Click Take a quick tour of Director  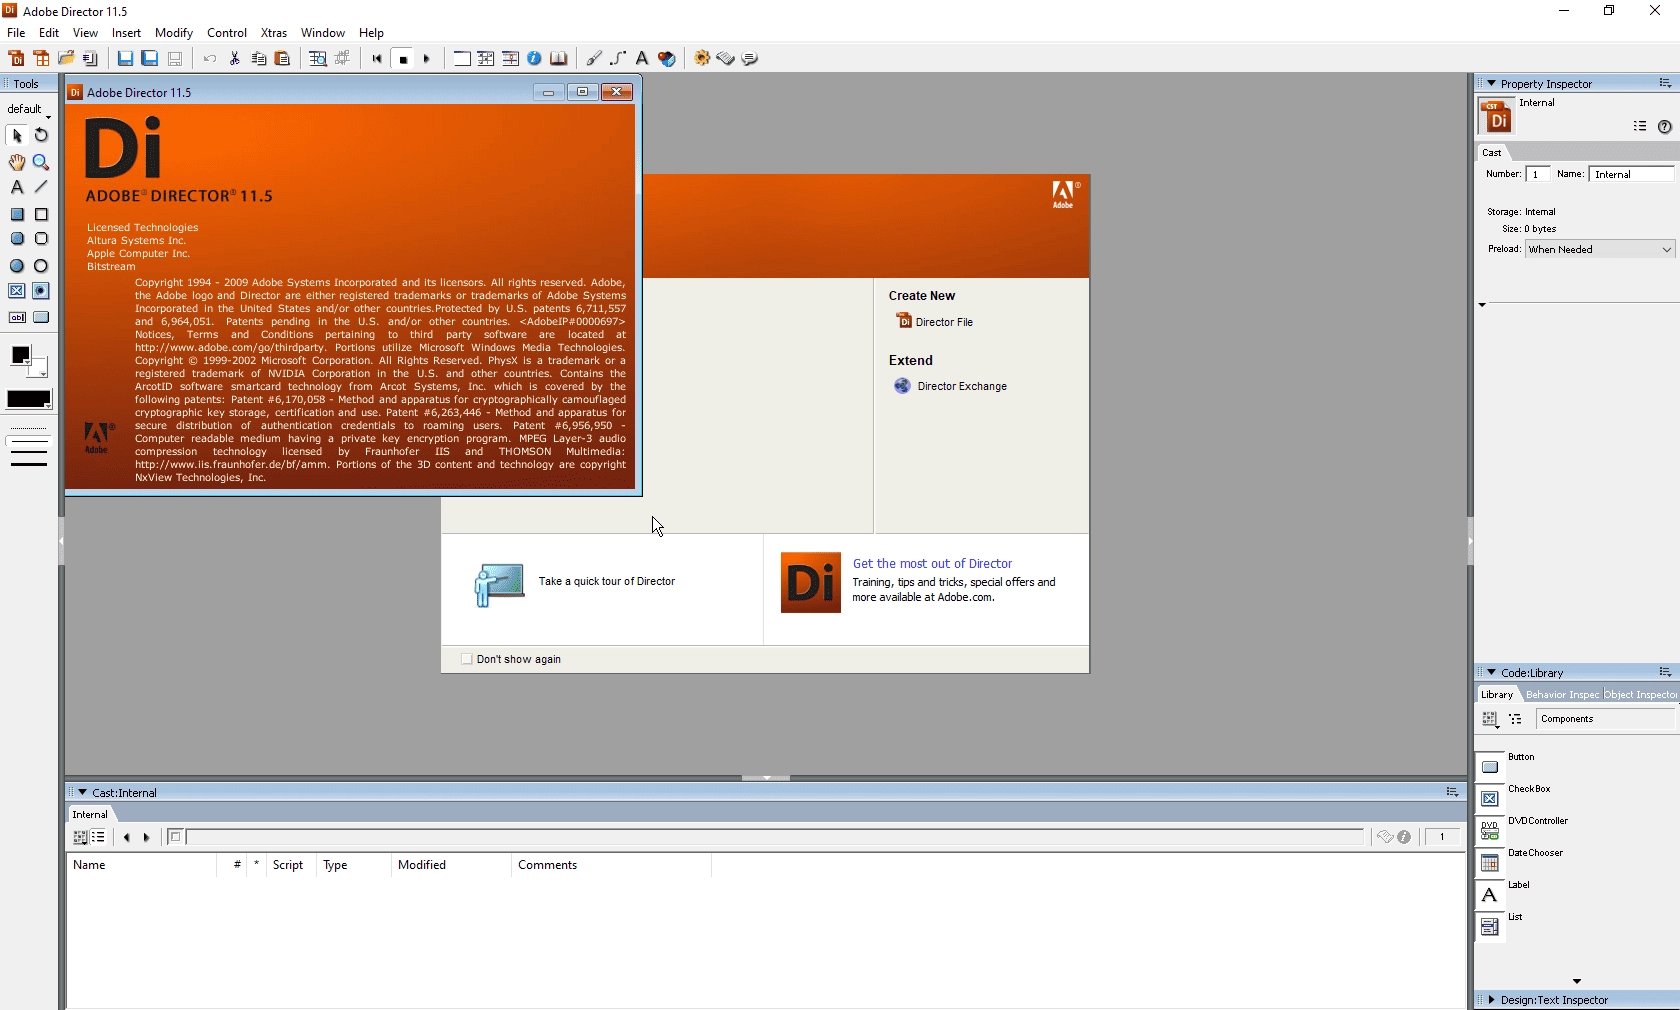coord(607,582)
